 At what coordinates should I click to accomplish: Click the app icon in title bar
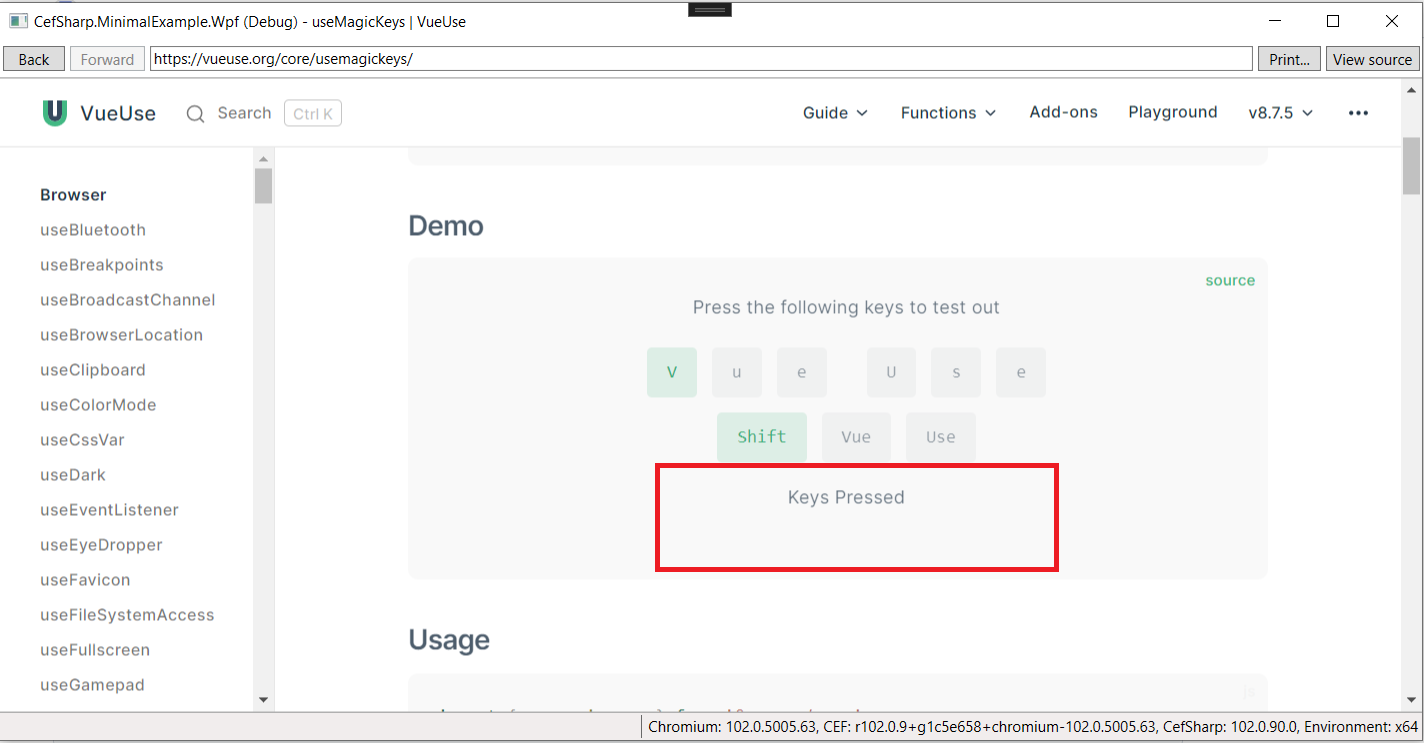pyautogui.click(x=18, y=21)
